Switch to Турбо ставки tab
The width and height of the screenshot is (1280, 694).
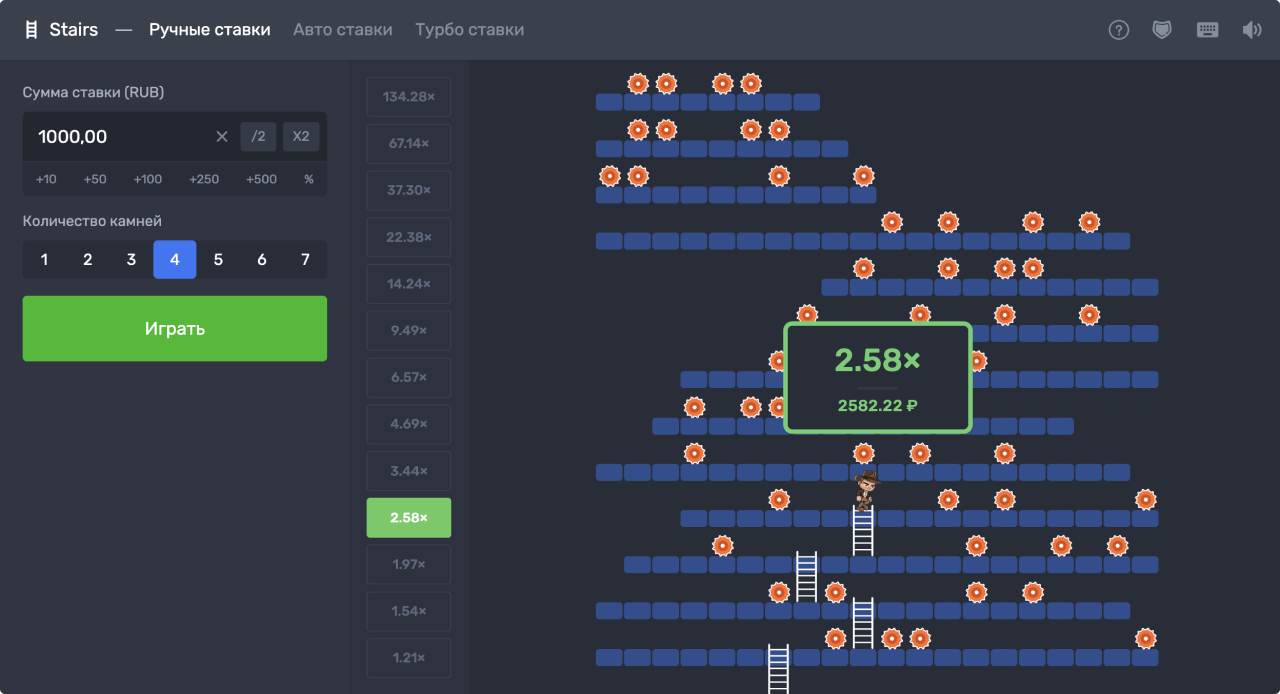[469, 30]
